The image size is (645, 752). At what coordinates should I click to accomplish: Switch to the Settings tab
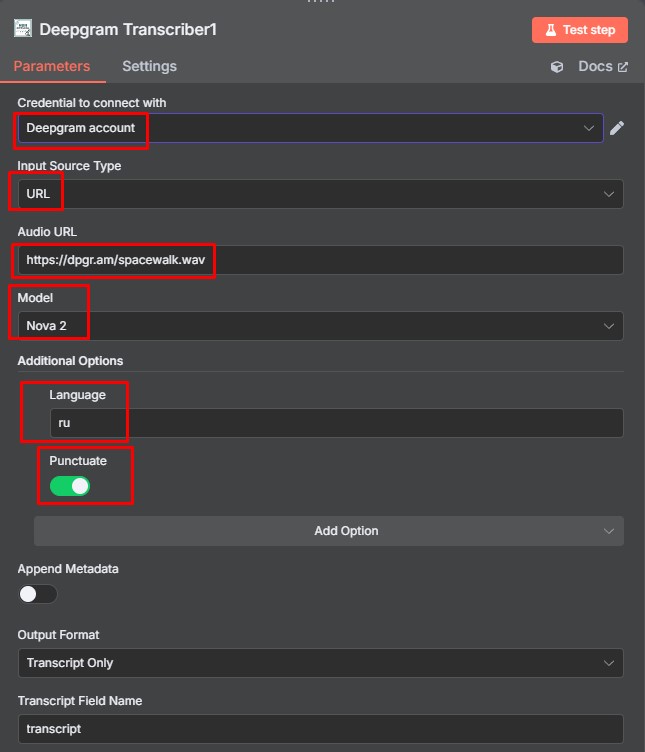click(149, 66)
